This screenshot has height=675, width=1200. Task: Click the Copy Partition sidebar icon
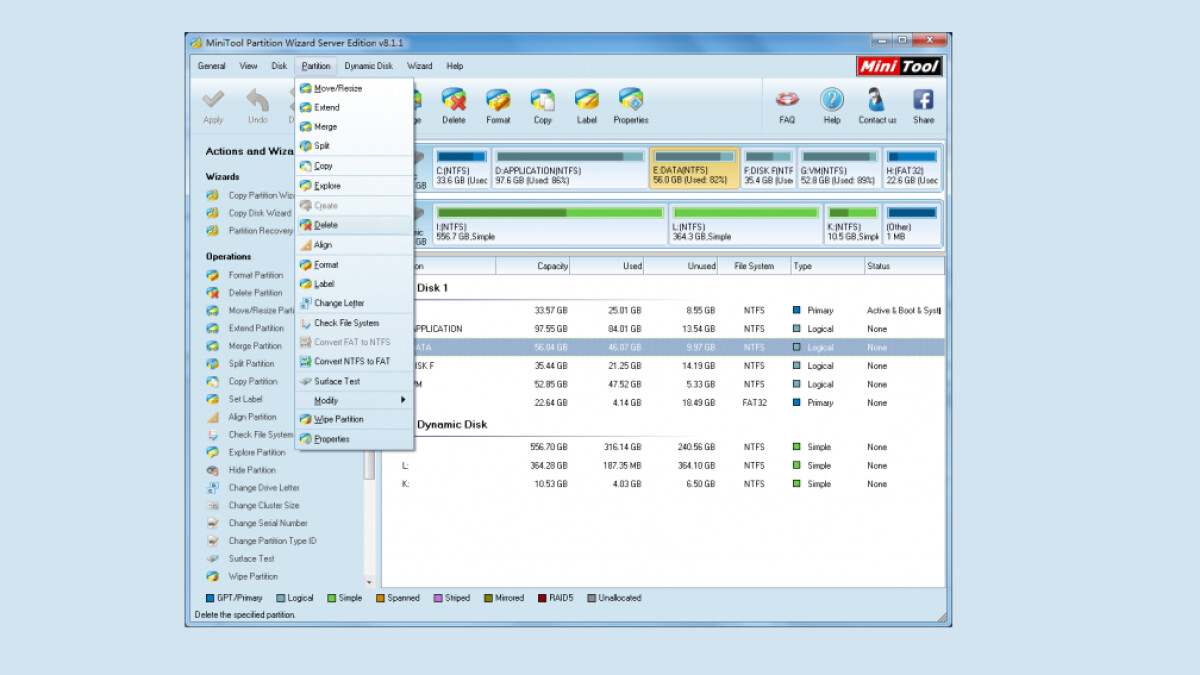(213, 381)
